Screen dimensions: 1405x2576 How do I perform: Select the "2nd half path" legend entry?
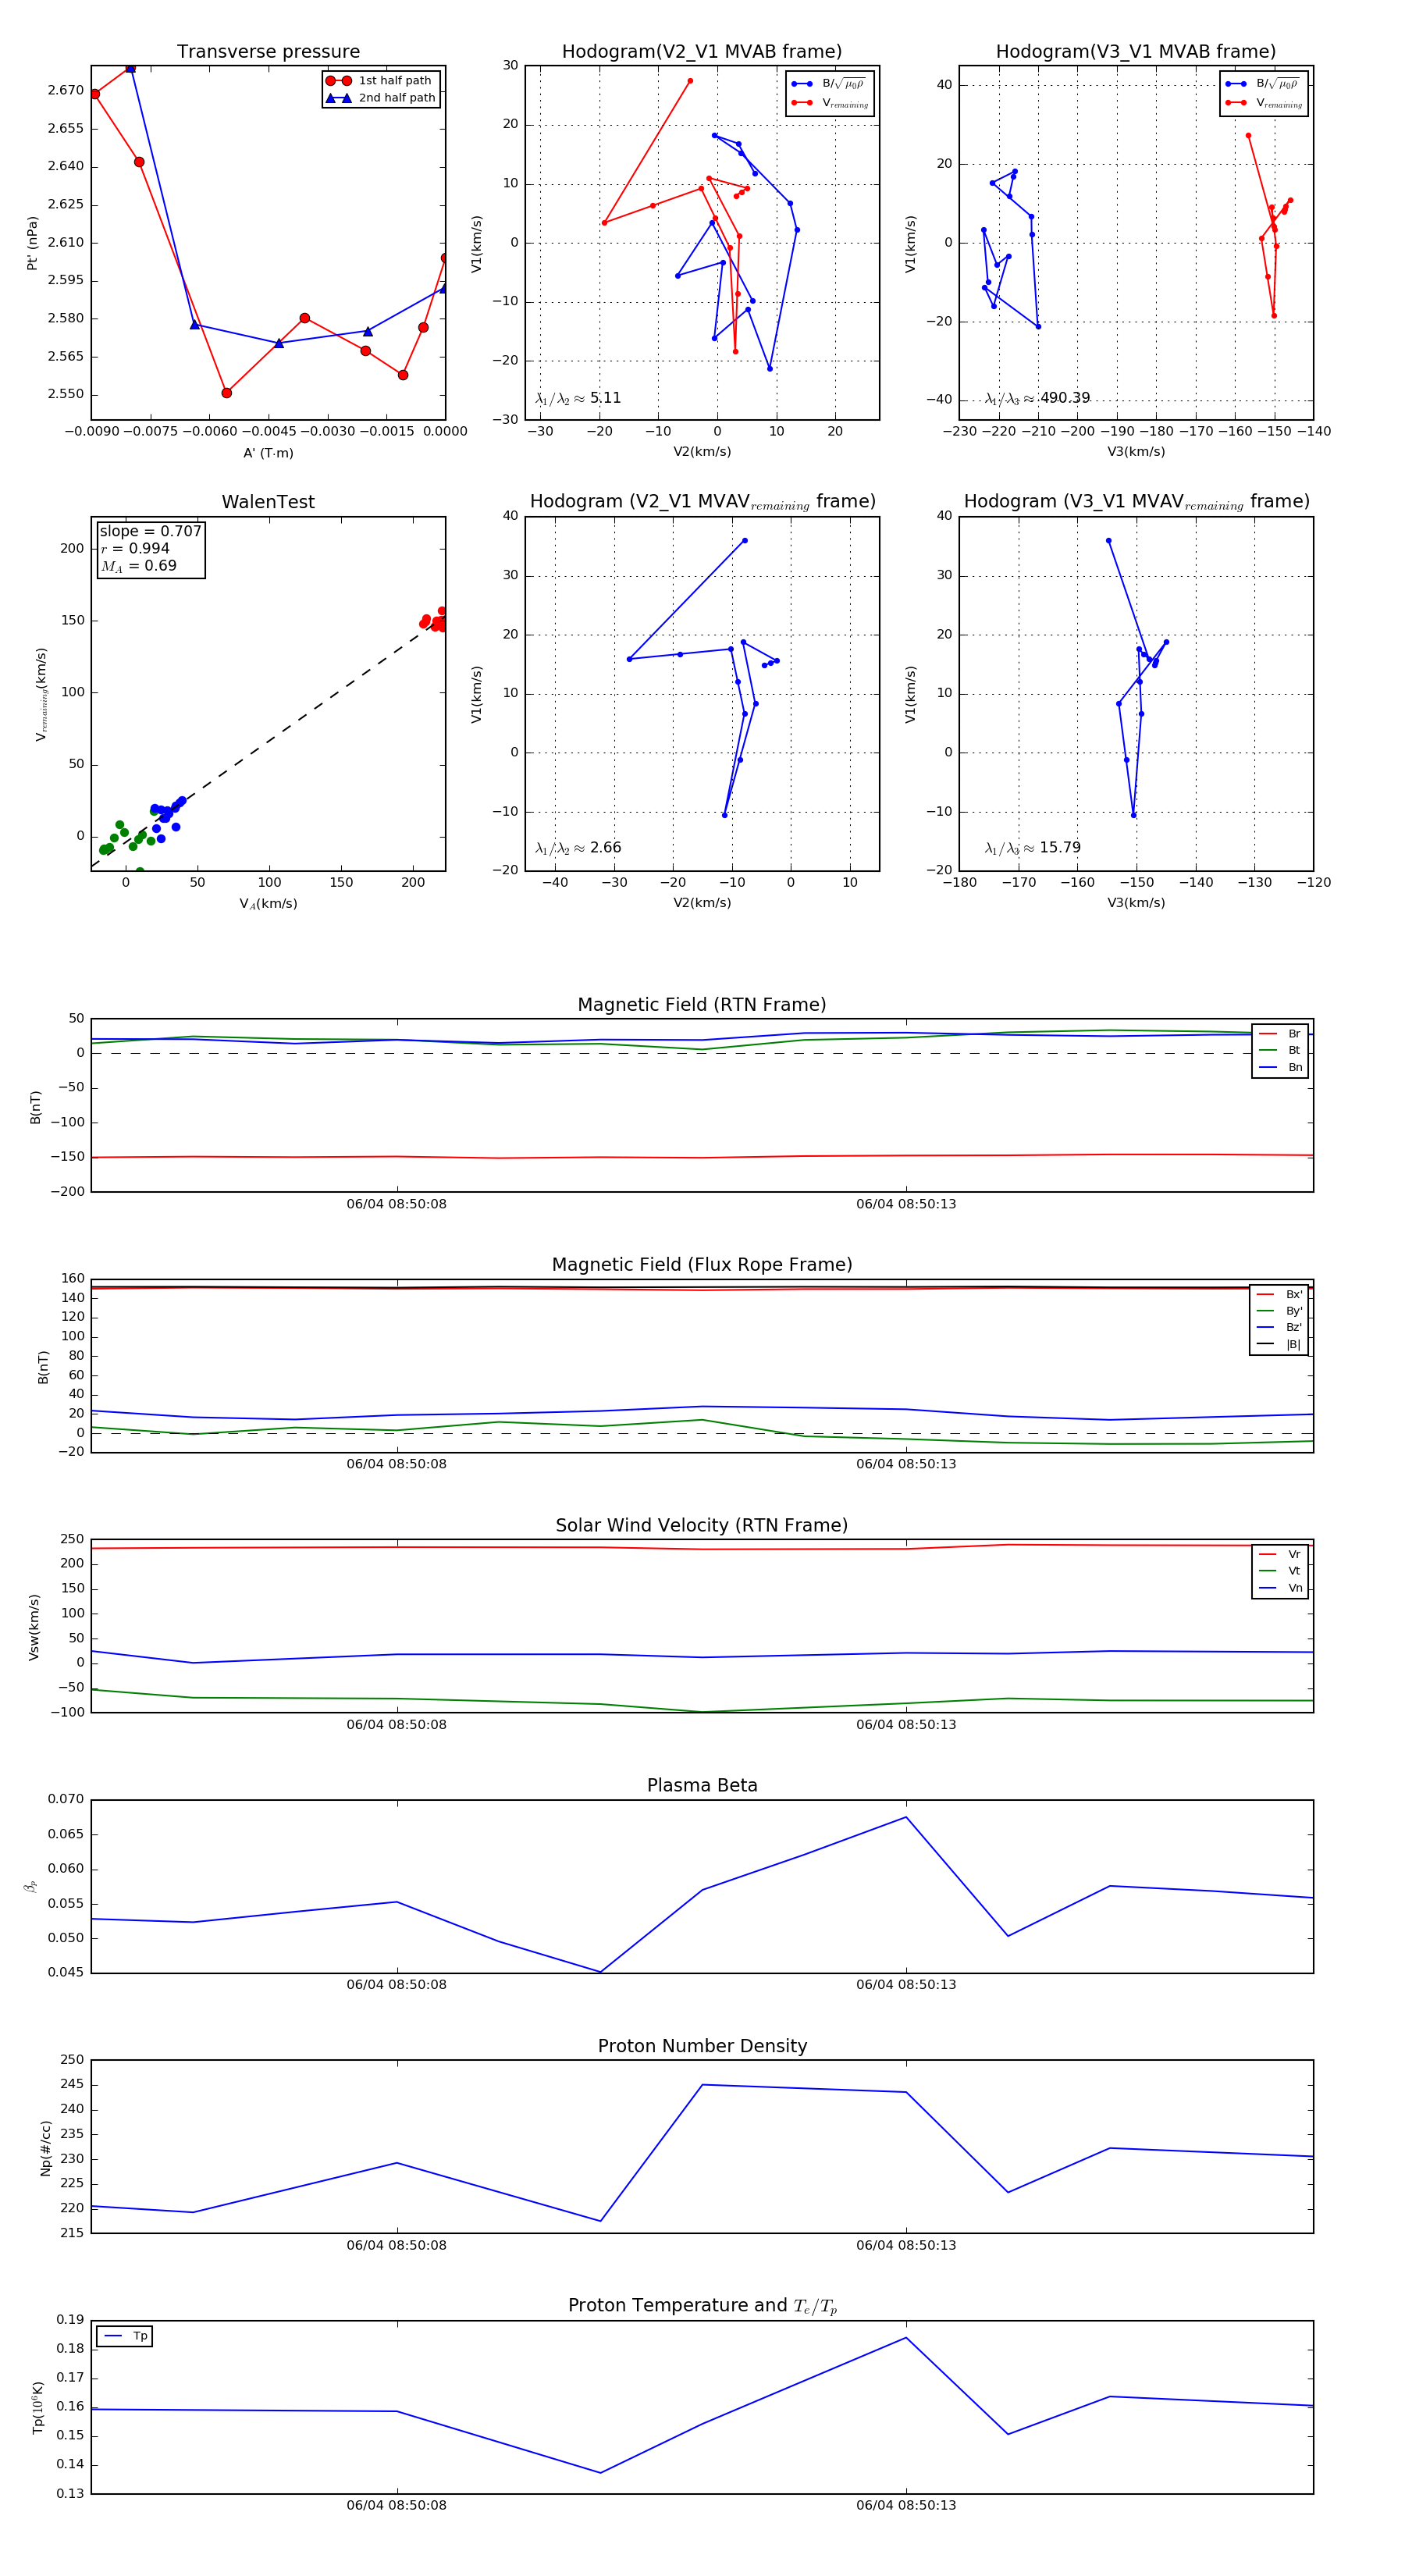click(381, 98)
